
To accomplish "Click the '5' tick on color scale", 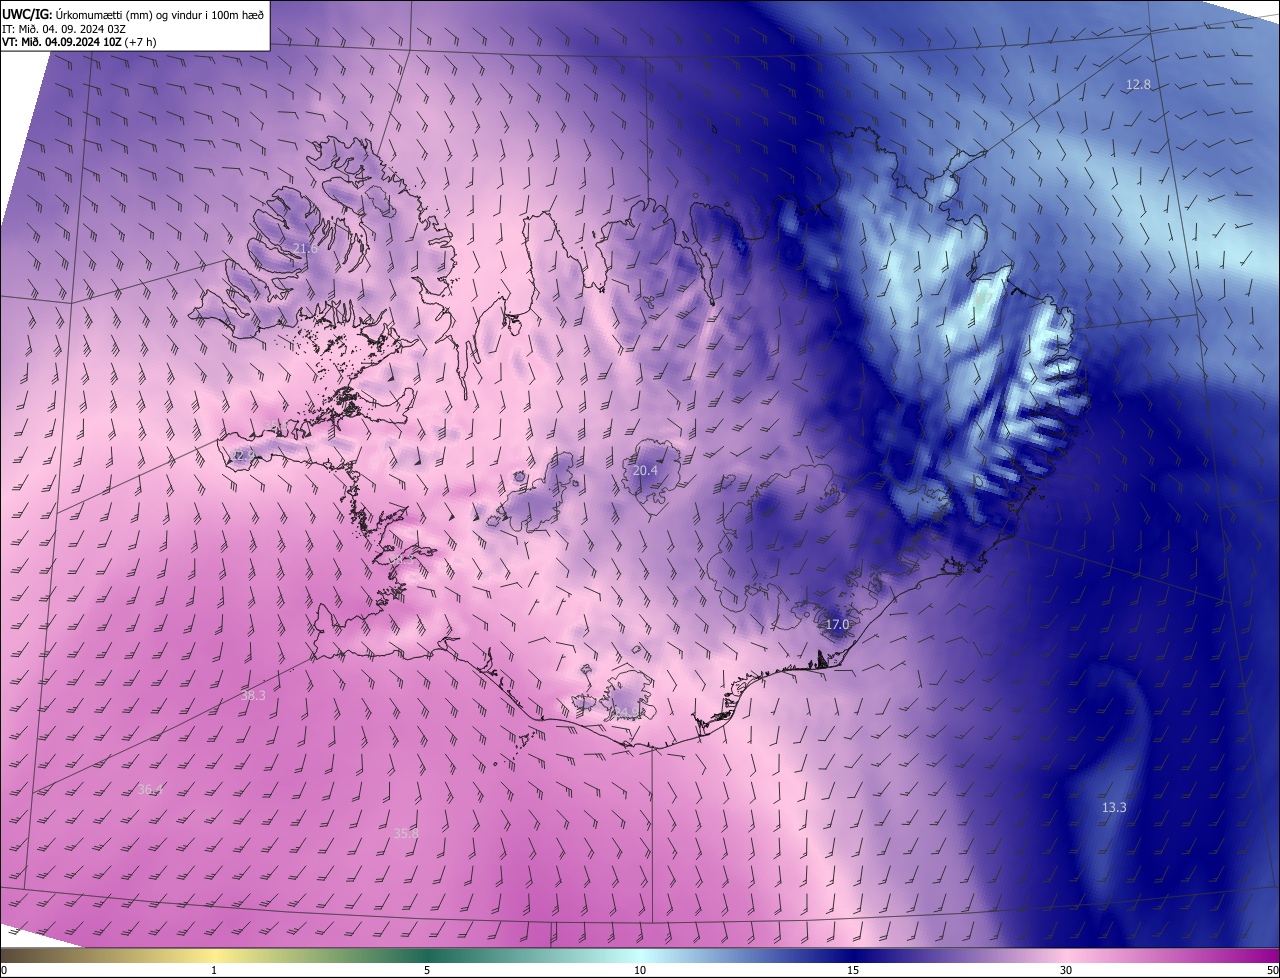I will (x=427, y=970).
